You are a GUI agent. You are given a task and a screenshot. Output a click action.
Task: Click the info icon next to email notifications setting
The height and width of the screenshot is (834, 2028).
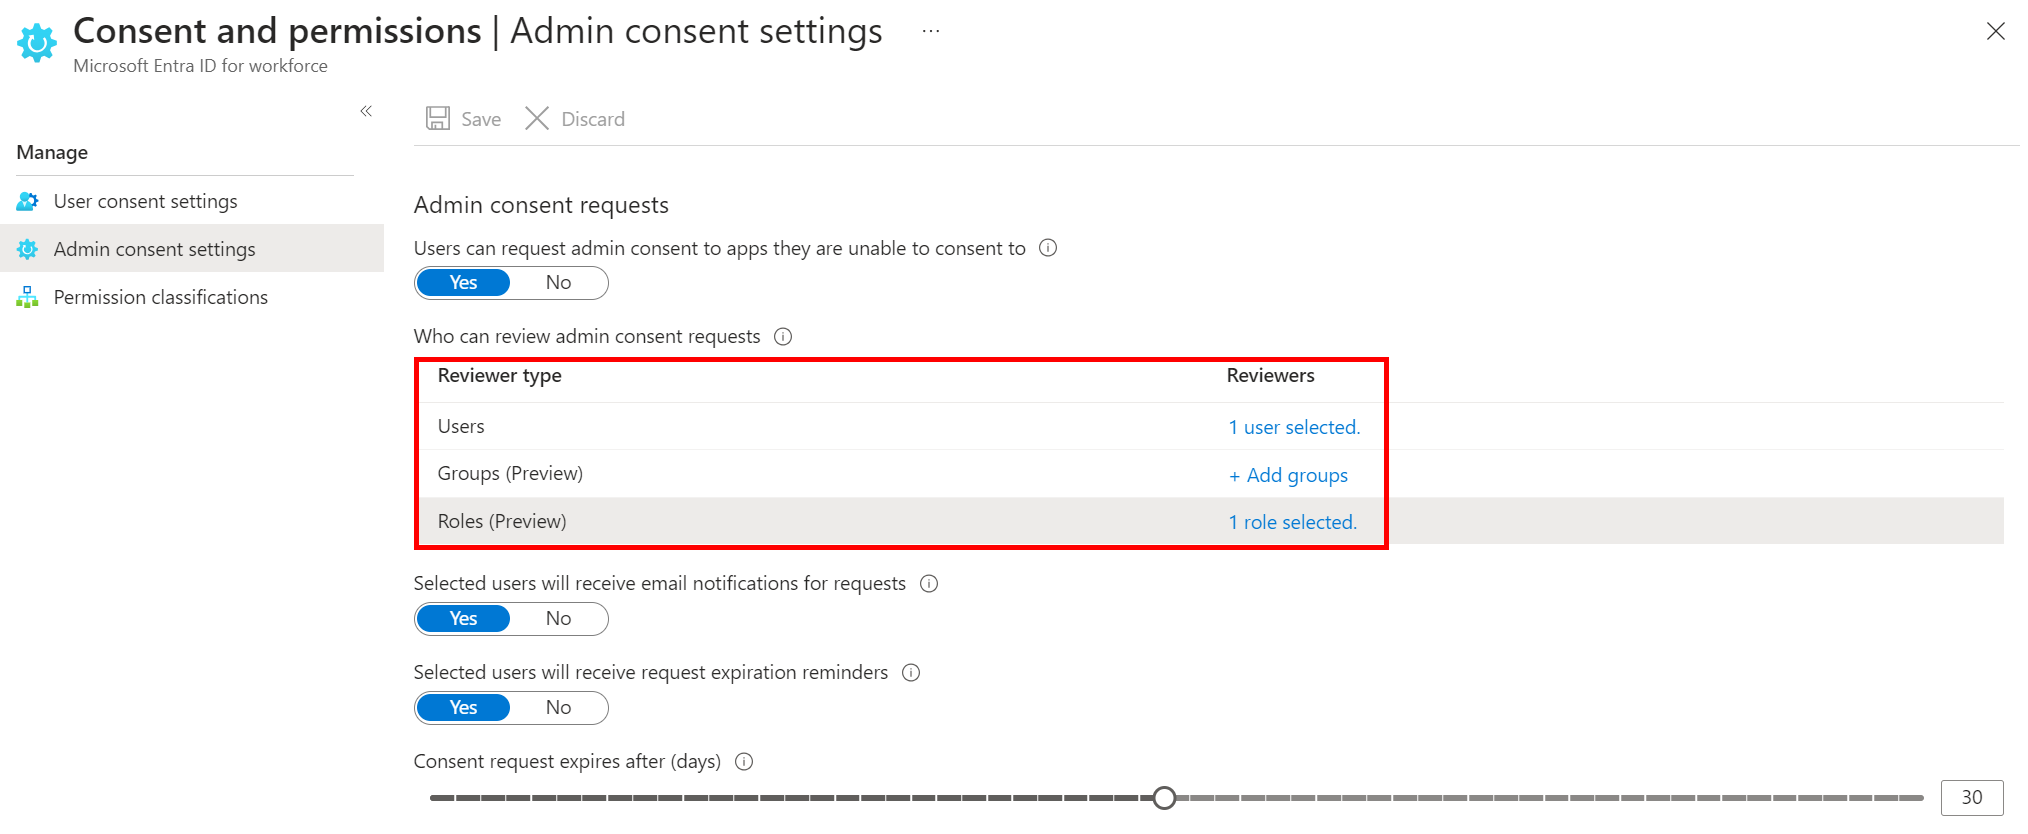click(928, 583)
